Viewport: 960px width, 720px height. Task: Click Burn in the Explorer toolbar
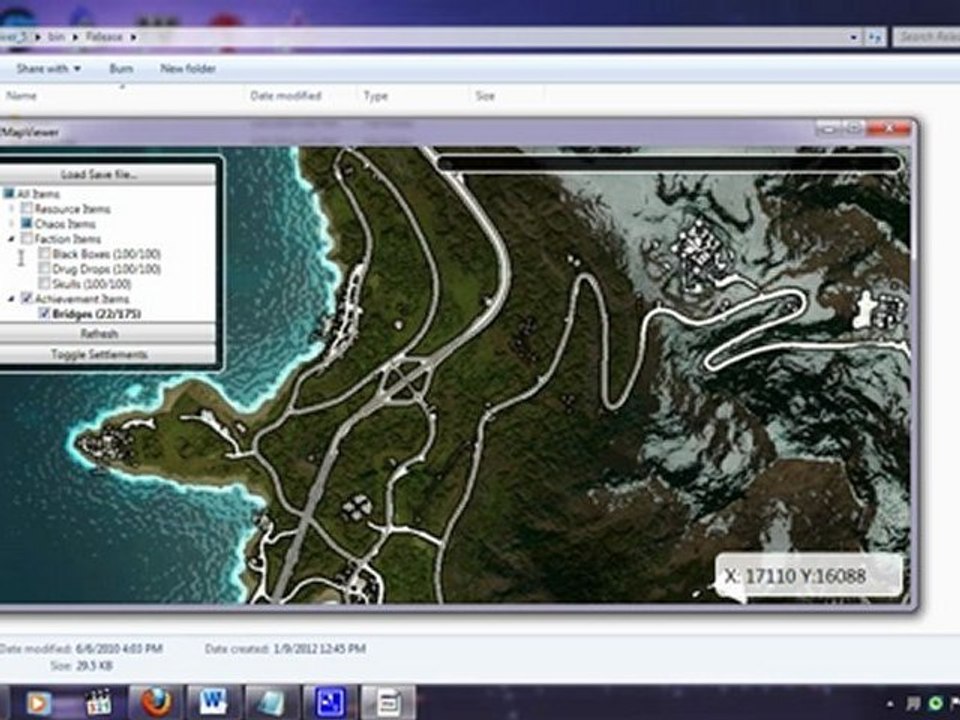pyautogui.click(x=121, y=69)
